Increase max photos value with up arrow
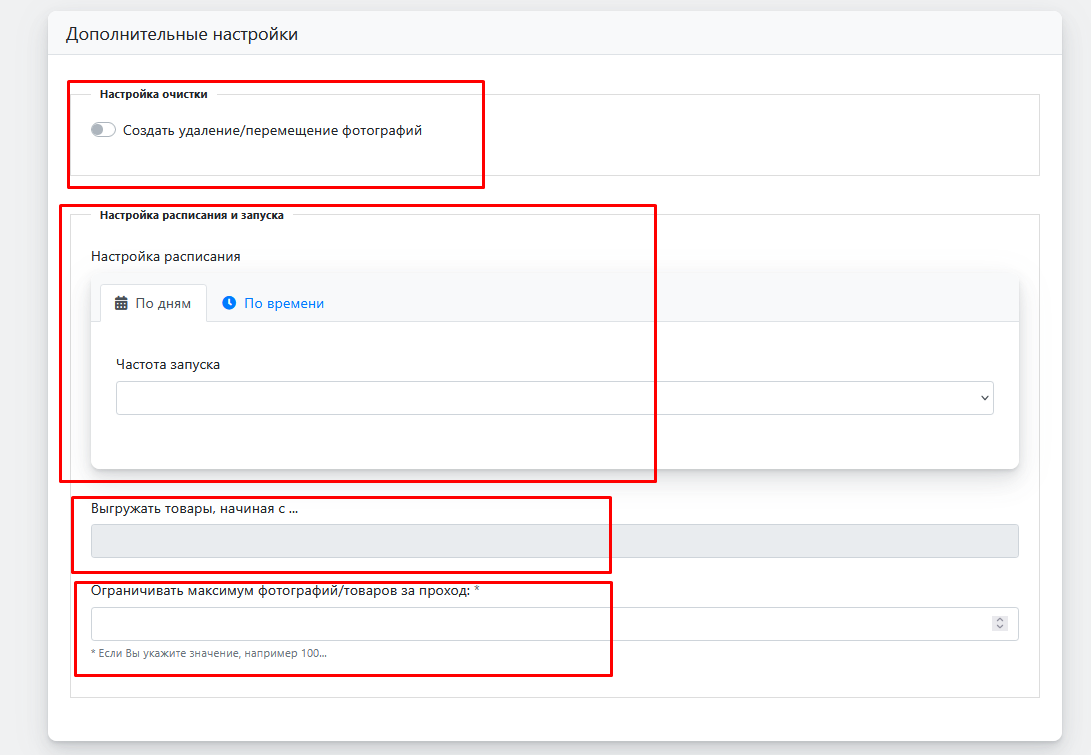This screenshot has width=1091, height=755. point(999,619)
